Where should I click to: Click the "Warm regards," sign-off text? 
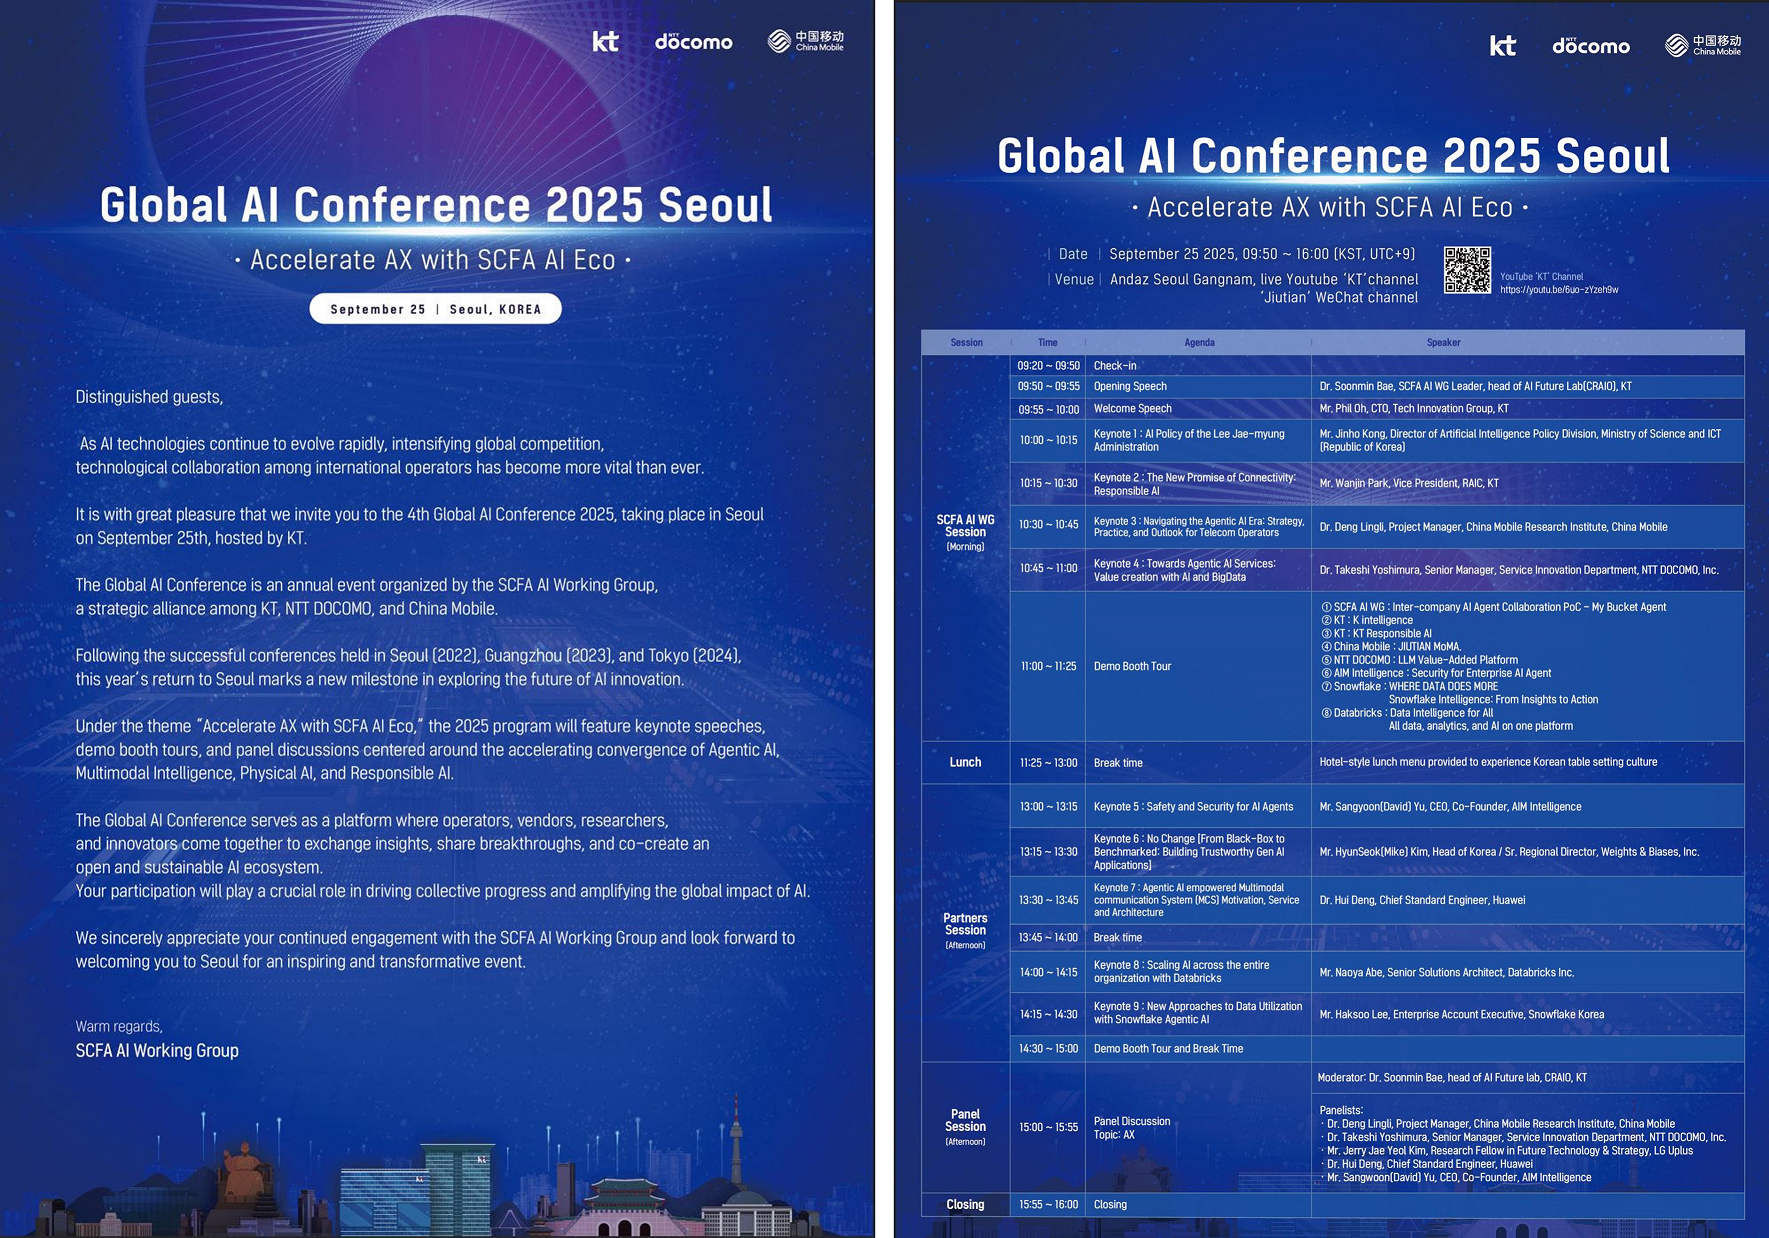pyautogui.click(x=119, y=1026)
